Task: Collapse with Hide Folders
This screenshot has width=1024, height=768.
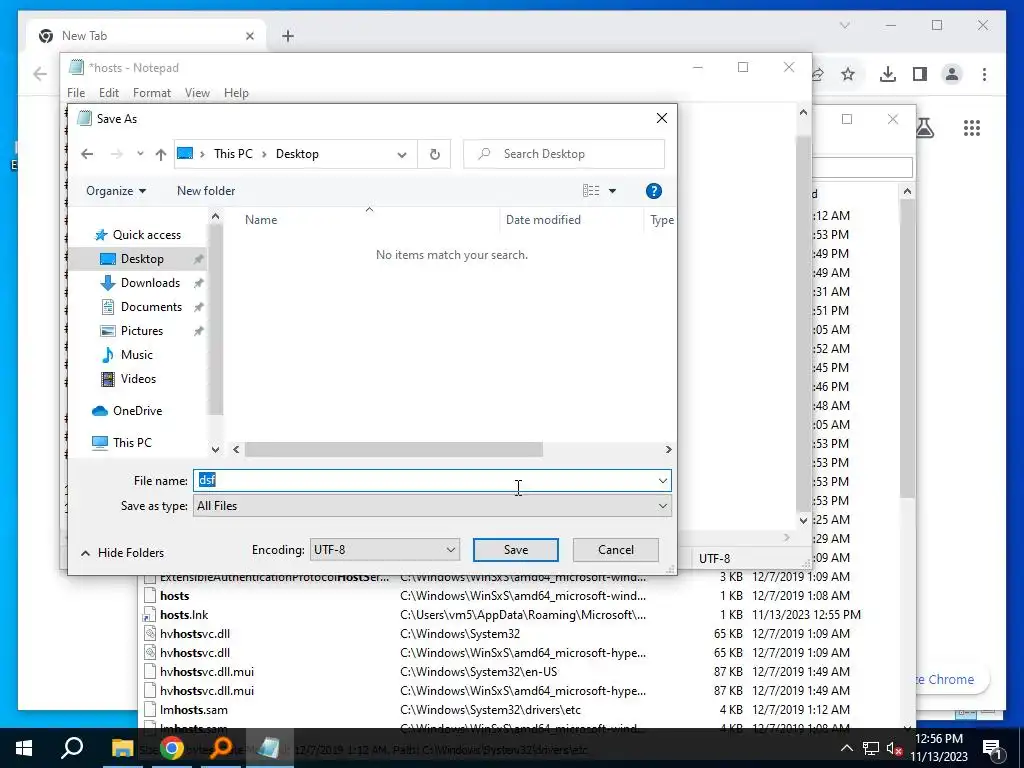Action: point(122,552)
